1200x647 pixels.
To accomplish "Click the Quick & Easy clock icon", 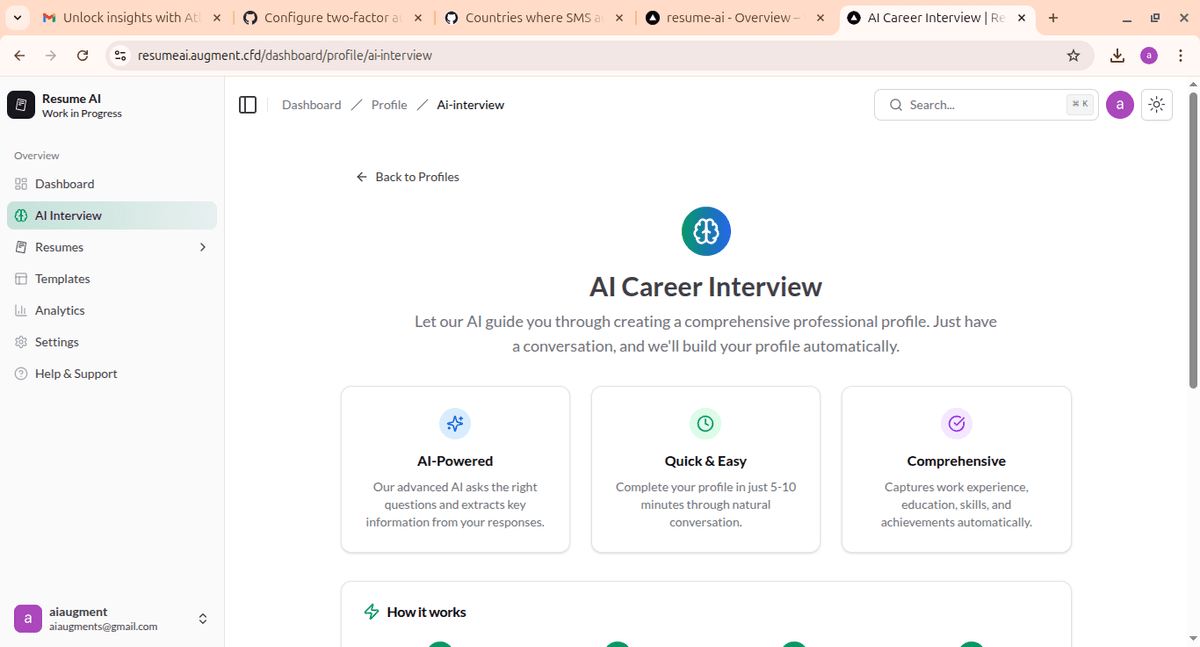I will point(705,424).
